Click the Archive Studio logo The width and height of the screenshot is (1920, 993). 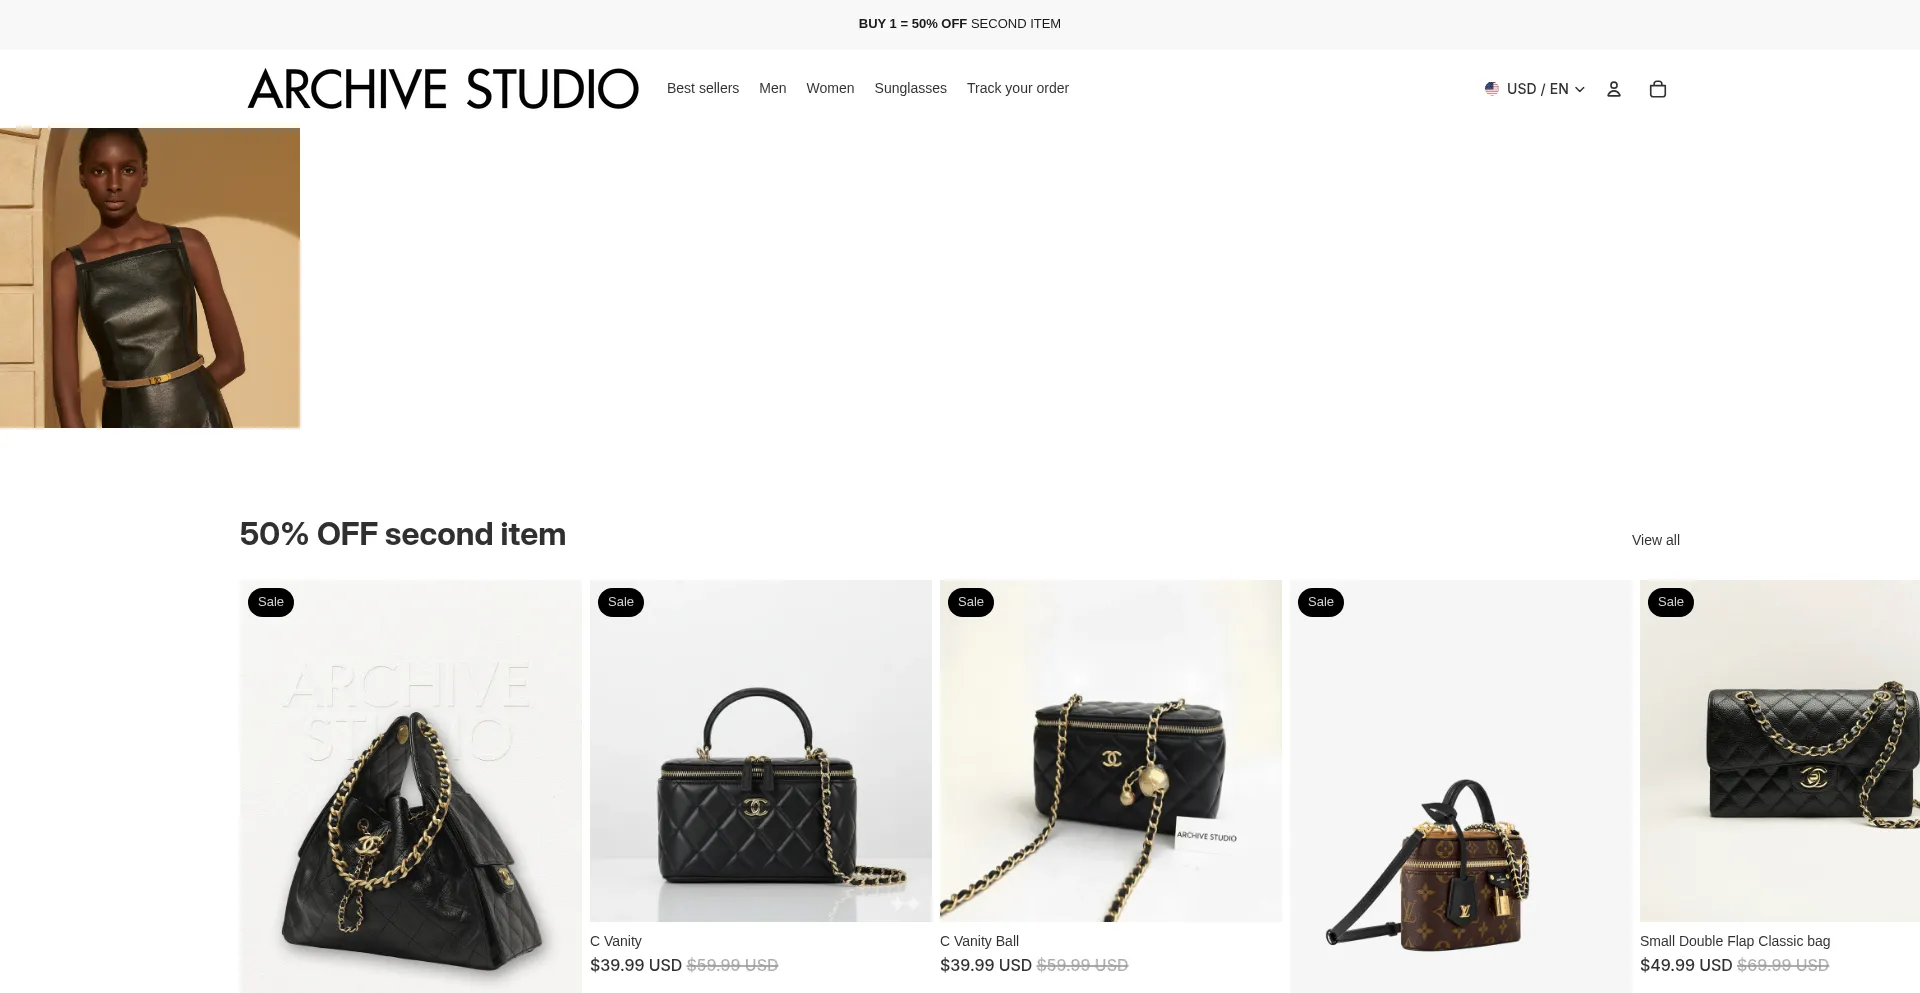443,89
